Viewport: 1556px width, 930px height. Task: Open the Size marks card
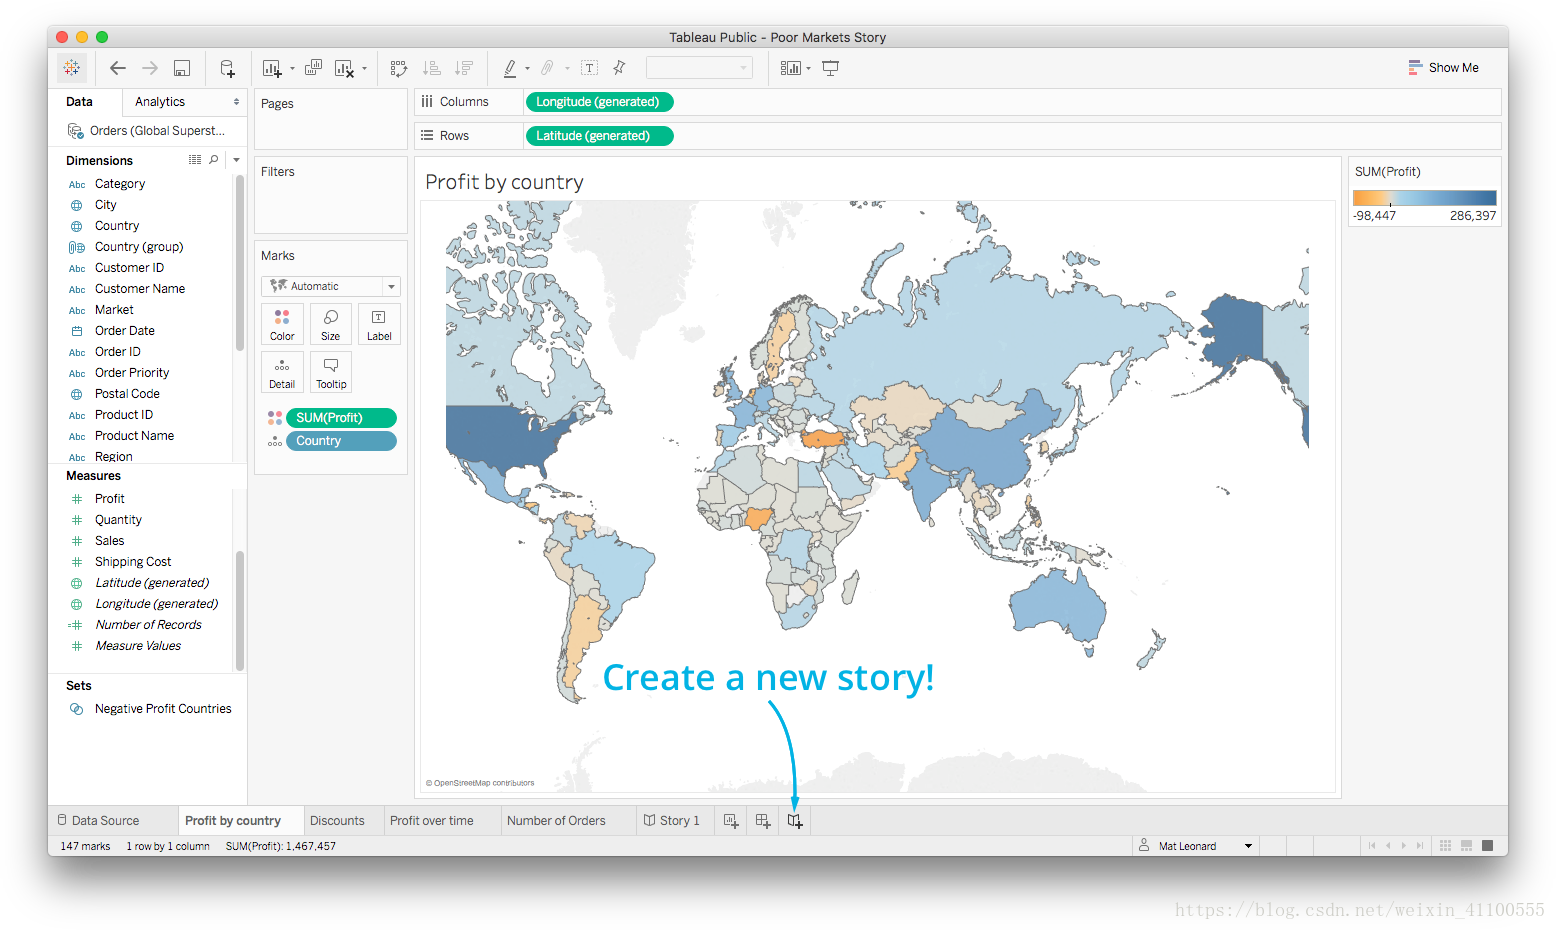pos(331,324)
